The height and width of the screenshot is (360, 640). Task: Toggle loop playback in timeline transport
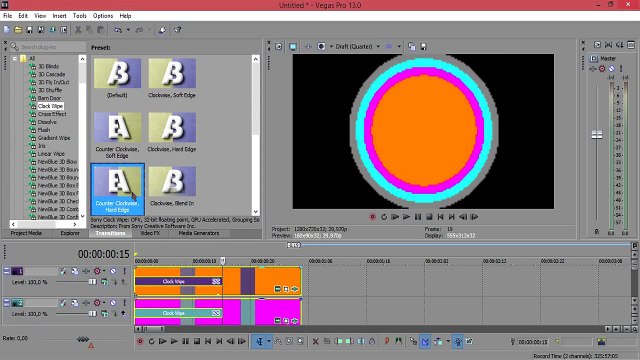point(151,341)
